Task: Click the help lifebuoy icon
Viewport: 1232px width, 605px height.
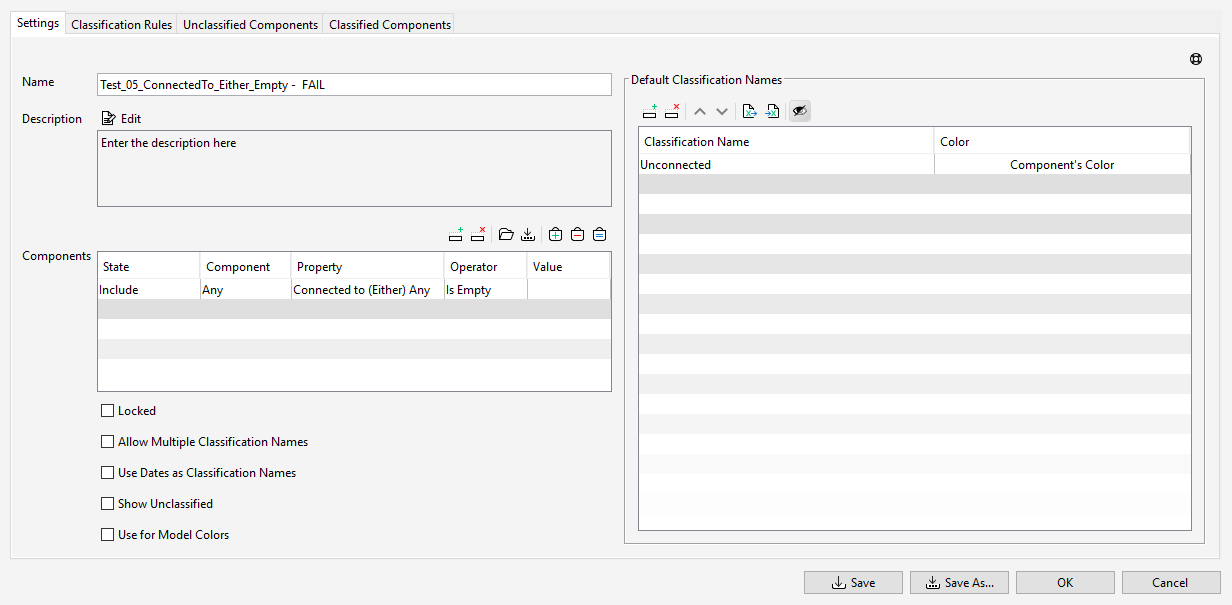Action: click(1196, 59)
